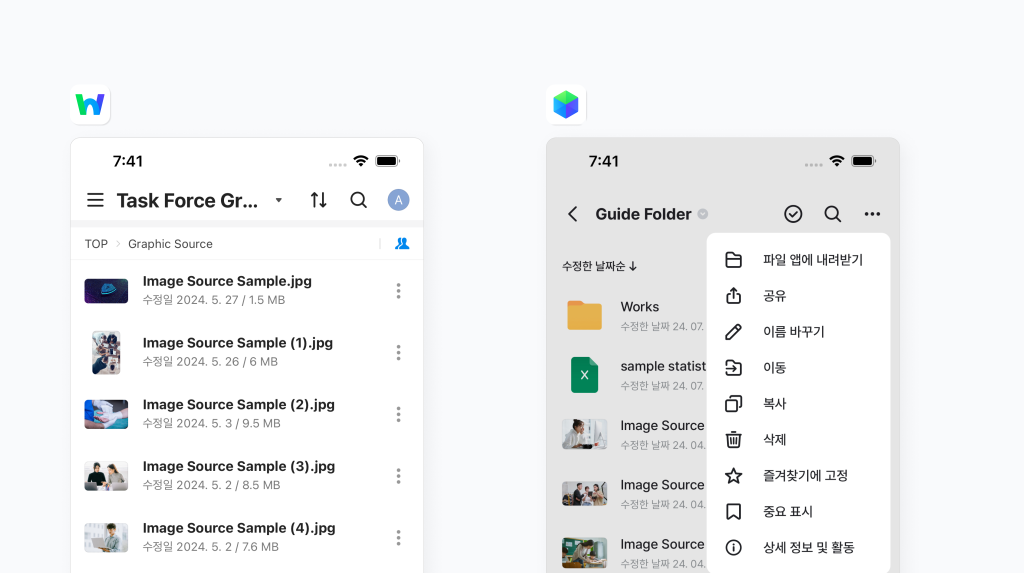Toggle selection mode with the checkmark circle icon

(793, 214)
